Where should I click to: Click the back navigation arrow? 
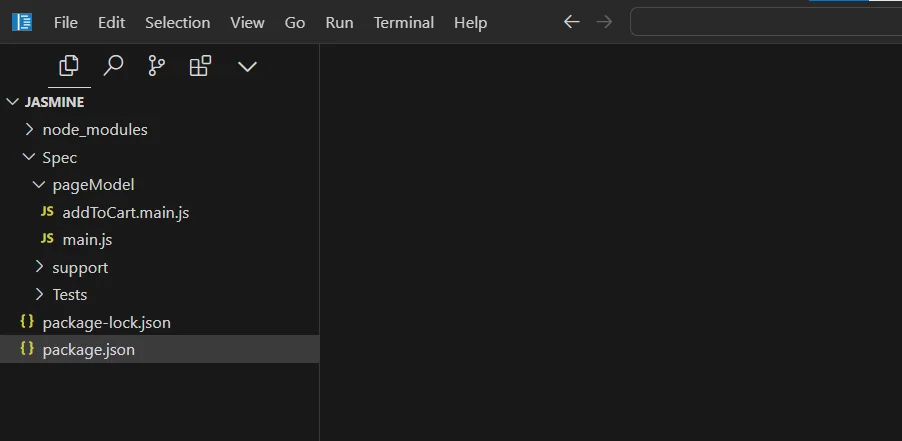[x=572, y=22]
